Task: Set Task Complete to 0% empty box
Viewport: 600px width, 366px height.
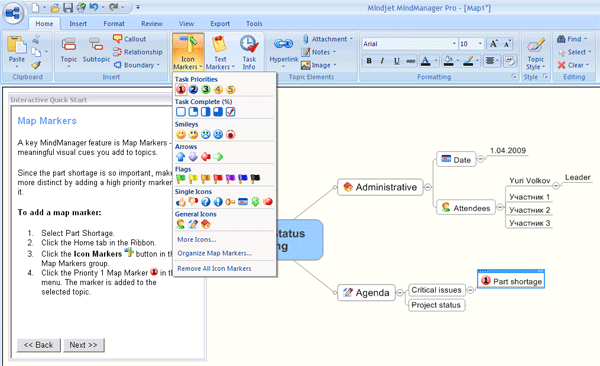Action: click(x=181, y=112)
